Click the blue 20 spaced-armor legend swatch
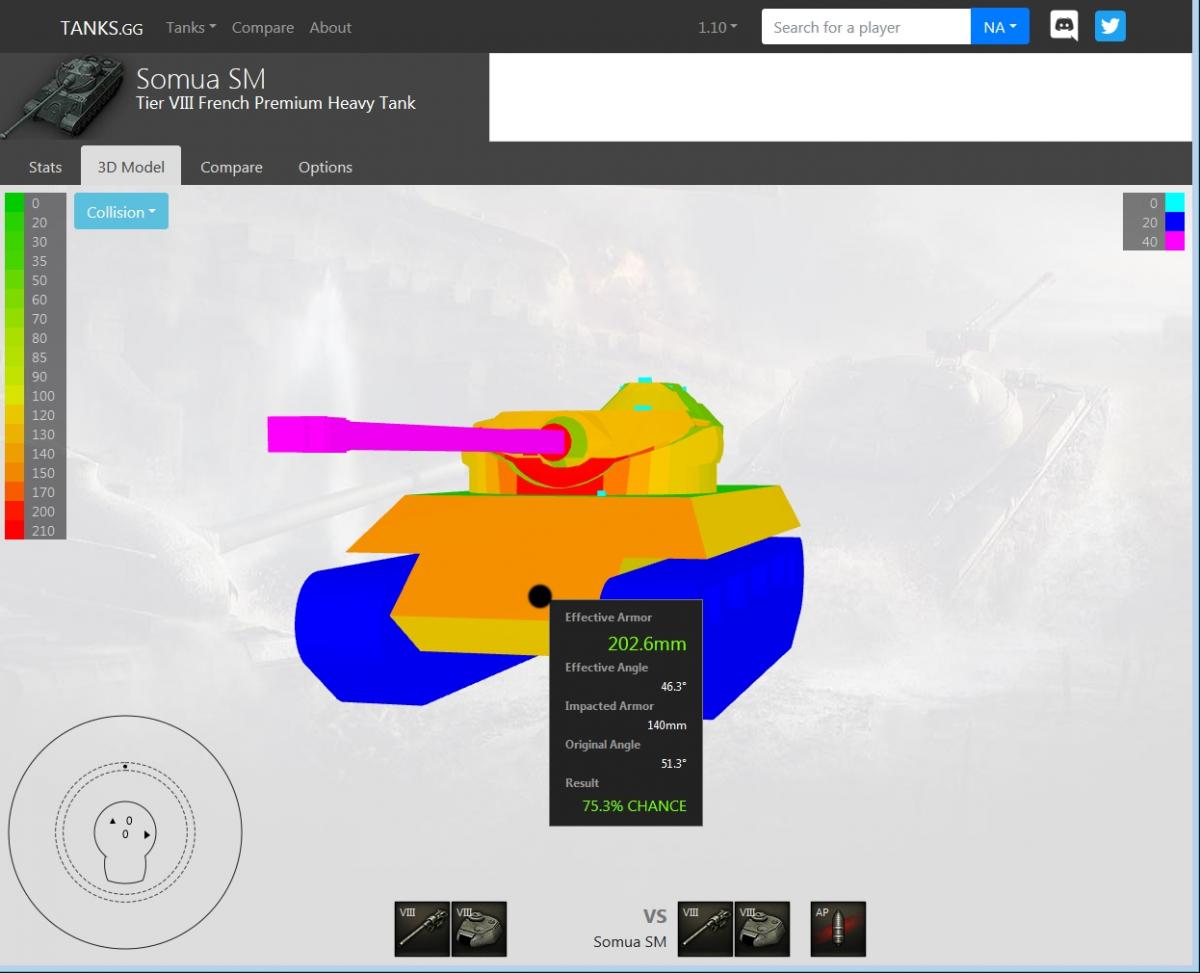1200x973 pixels. point(1175,222)
